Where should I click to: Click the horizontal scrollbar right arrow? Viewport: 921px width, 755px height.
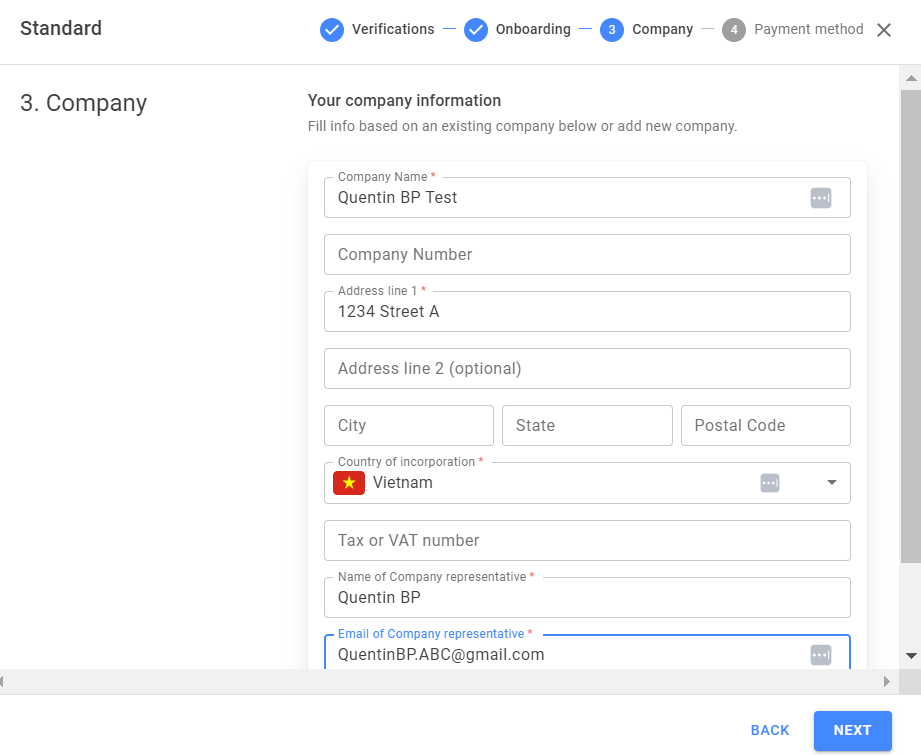(x=886, y=682)
